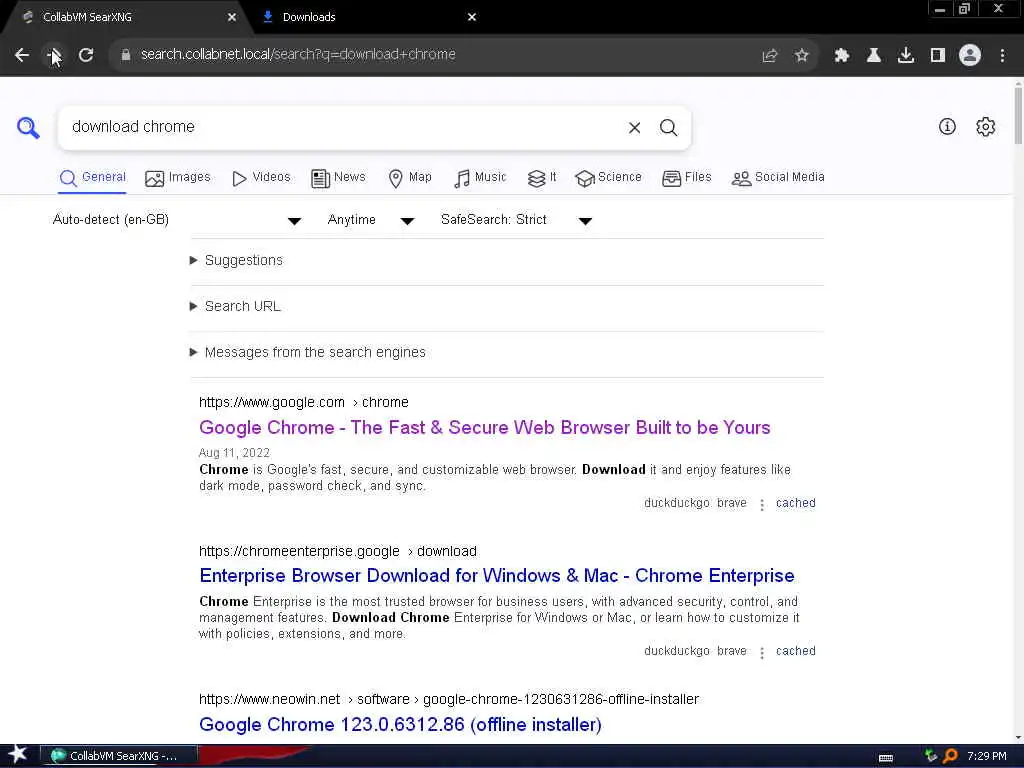
Task: Switch to Map category
Action: 409,178
